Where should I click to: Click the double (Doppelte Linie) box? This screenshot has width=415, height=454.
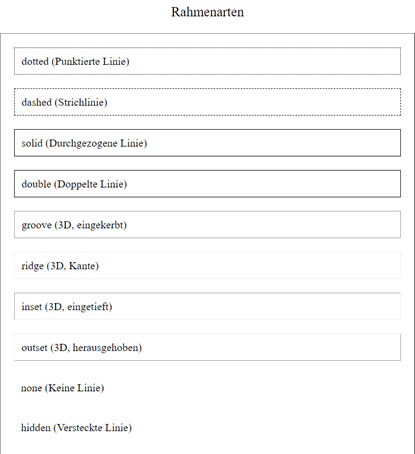click(207, 184)
